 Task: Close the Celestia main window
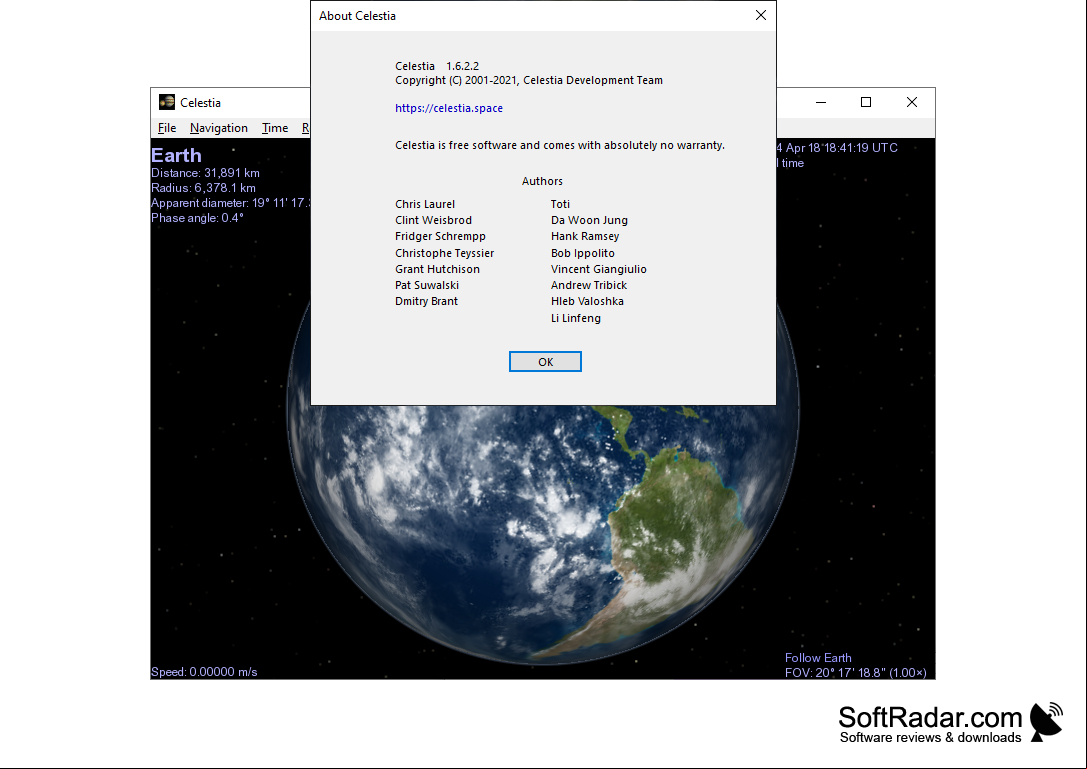[912, 103]
